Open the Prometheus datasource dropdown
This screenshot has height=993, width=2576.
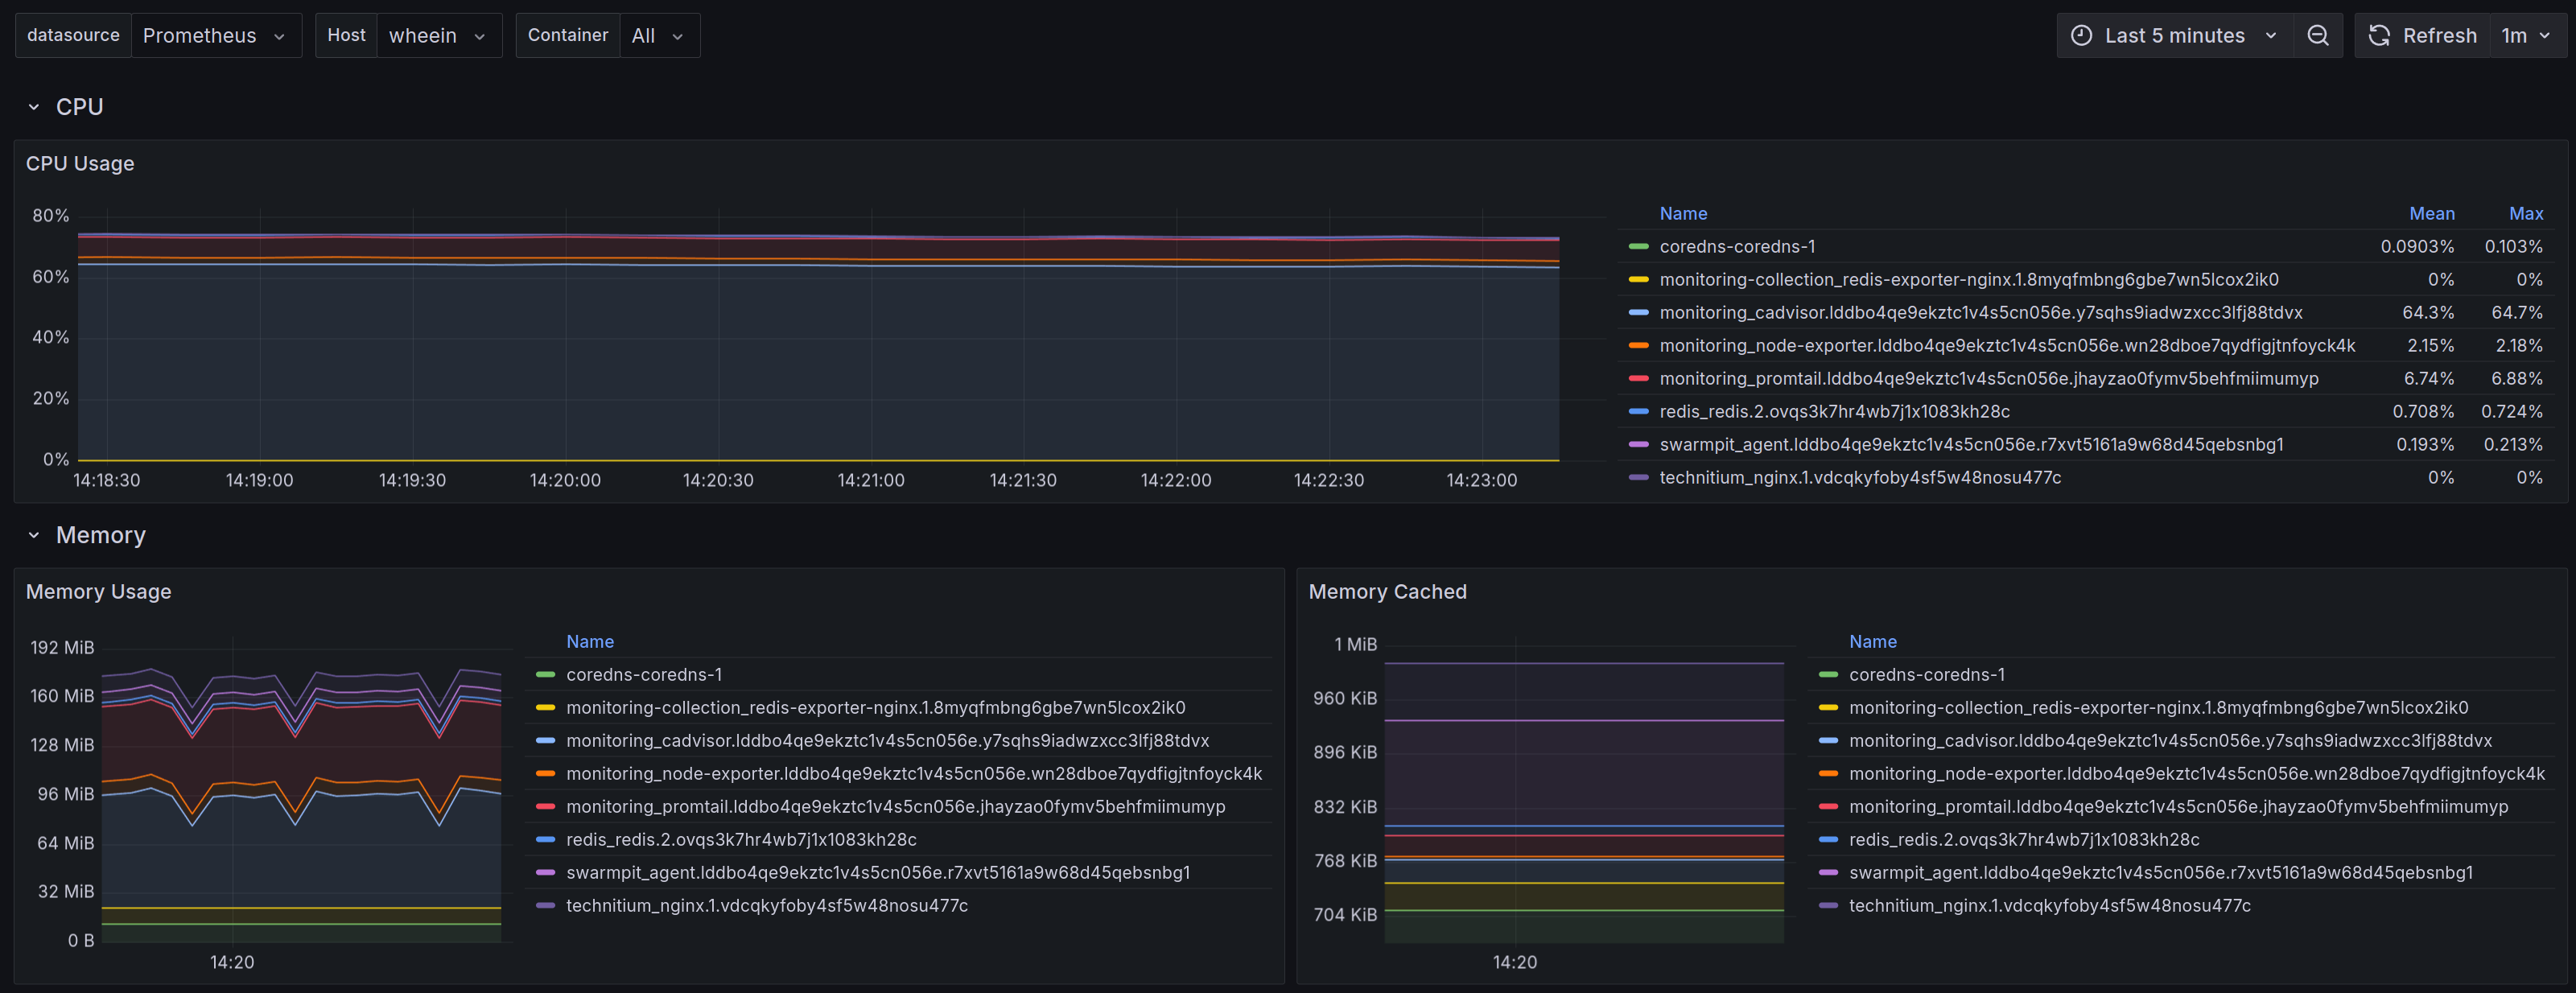pyautogui.click(x=215, y=36)
